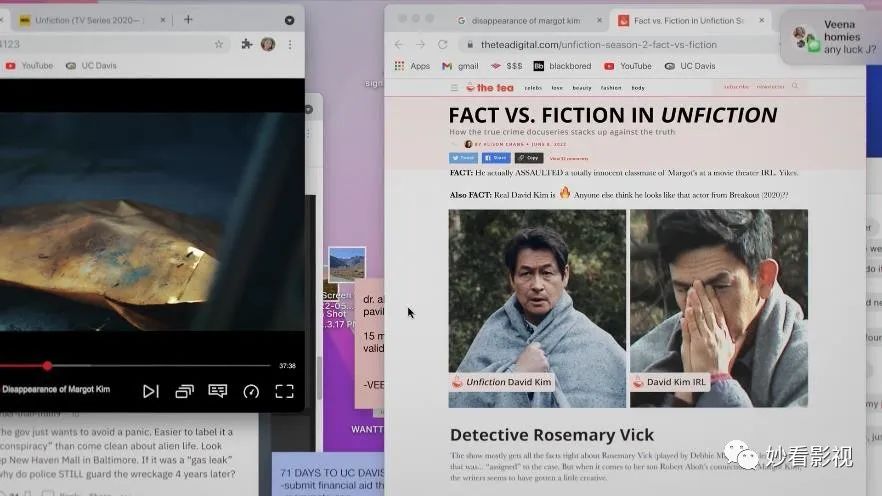Reload the Fact vs. Fiction page
The width and height of the screenshot is (882, 496).
[443, 45]
